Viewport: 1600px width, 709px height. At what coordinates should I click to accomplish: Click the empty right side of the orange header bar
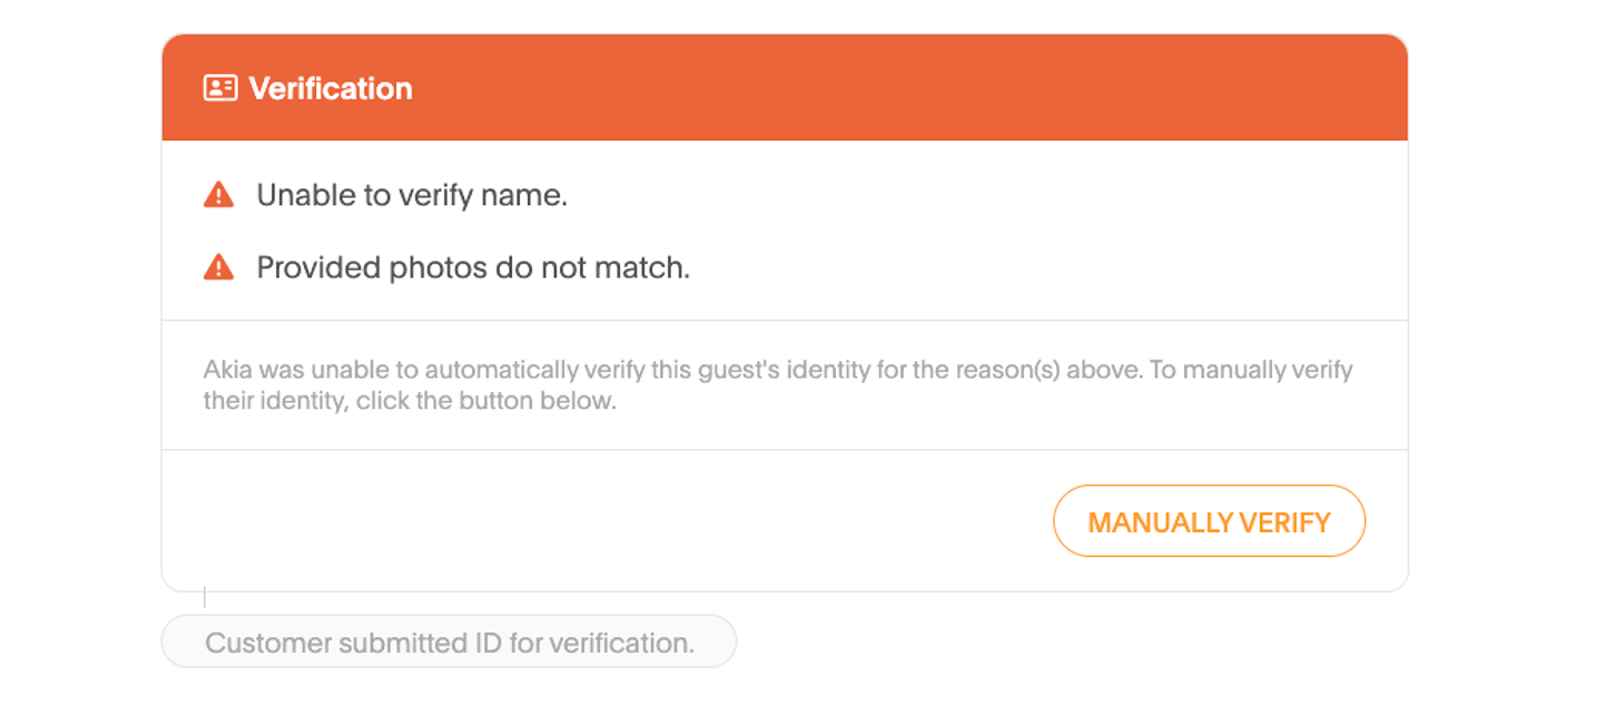point(1000,88)
